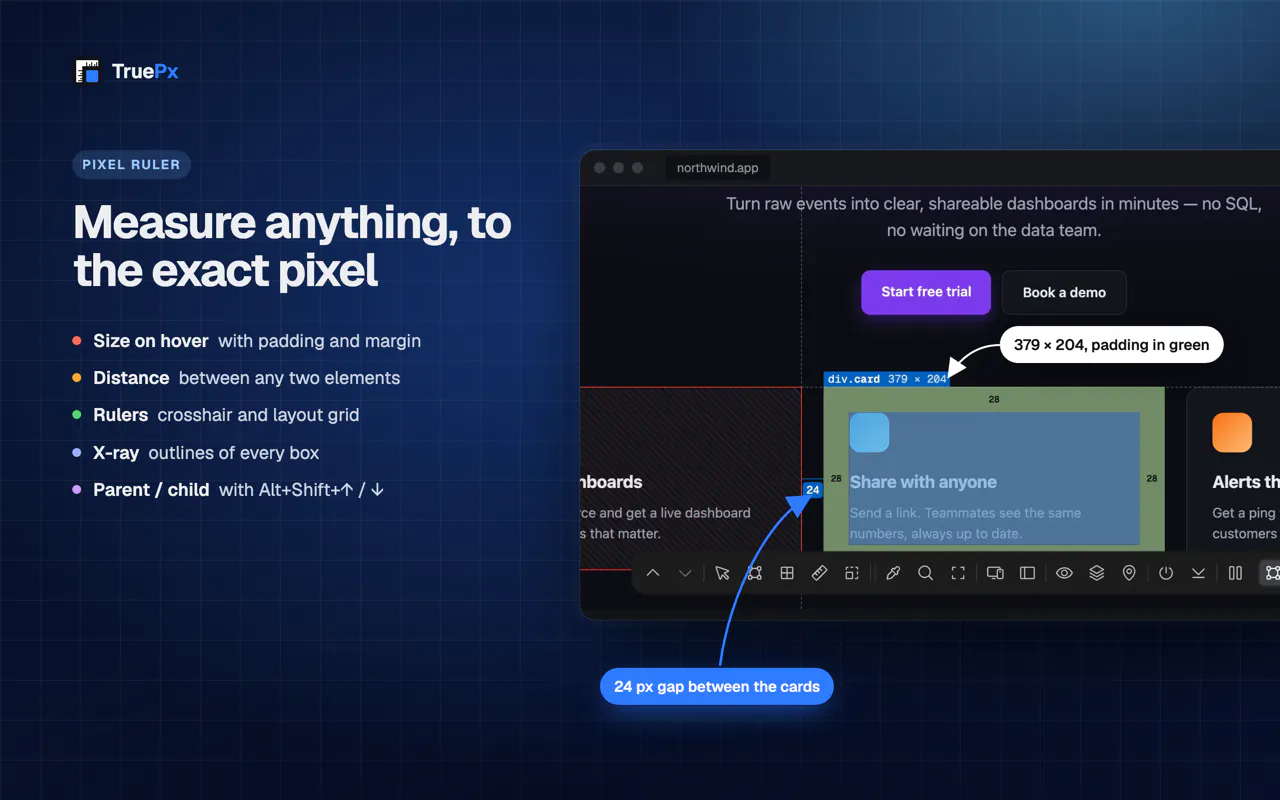Click the location pin icon in toolbar
The image size is (1280, 800).
[1129, 573]
